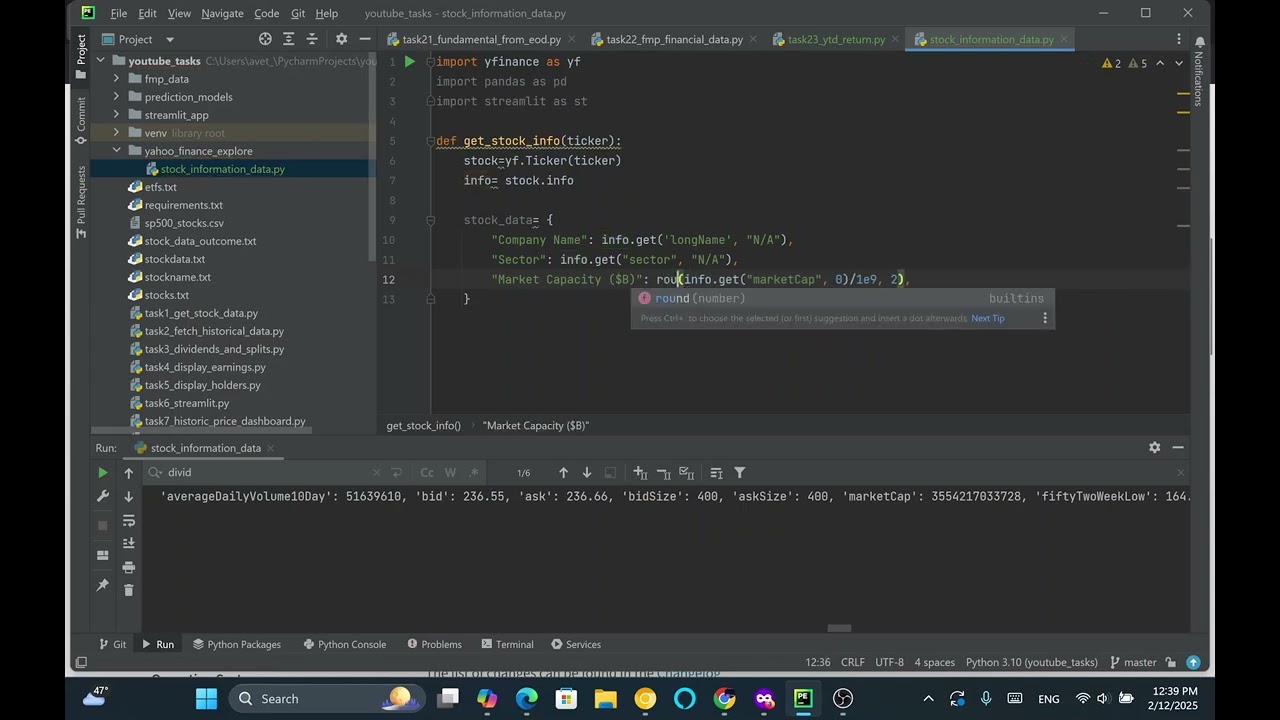Open the Python Packages tool window
Viewport: 1280px width, 720px height.
coord(236,645)
